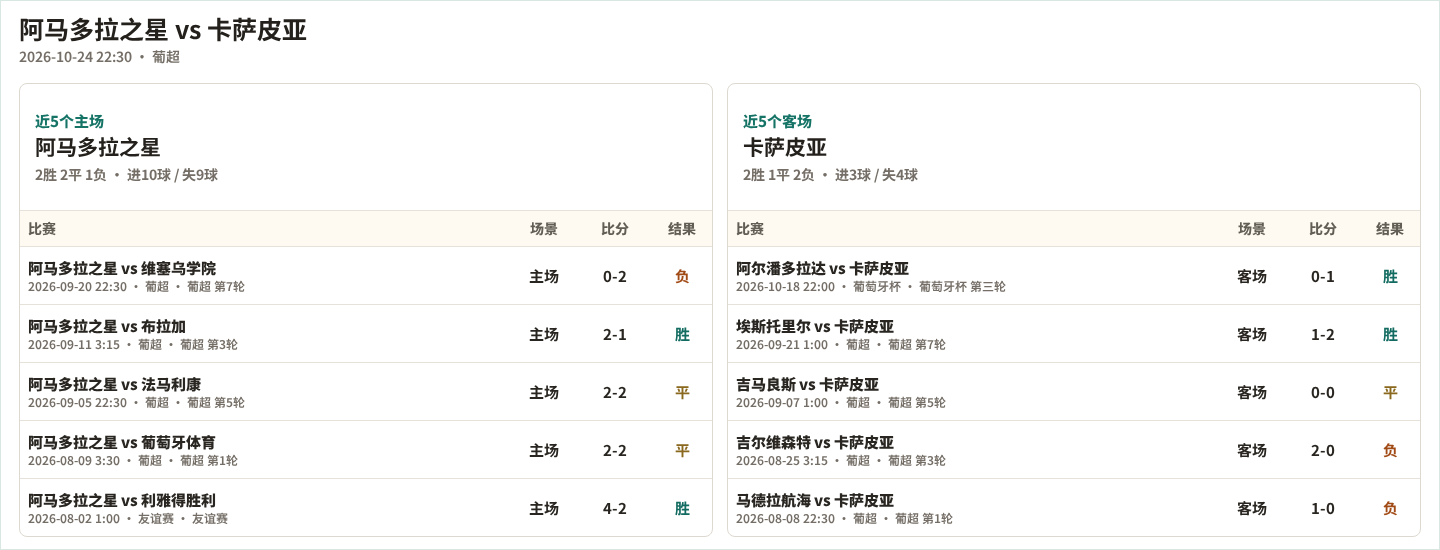Click score 4-2 in 利雅得胜利 row
The height and width of the screenshot is (550, 1440).
pos(615,508)
